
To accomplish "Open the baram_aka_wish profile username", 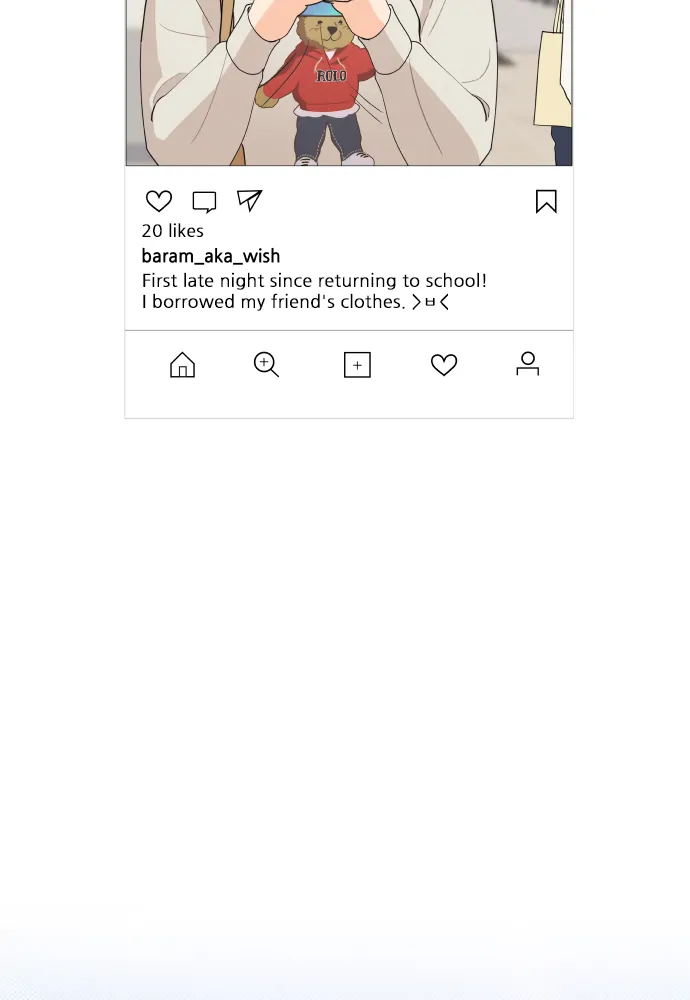I will coord(211,256).
